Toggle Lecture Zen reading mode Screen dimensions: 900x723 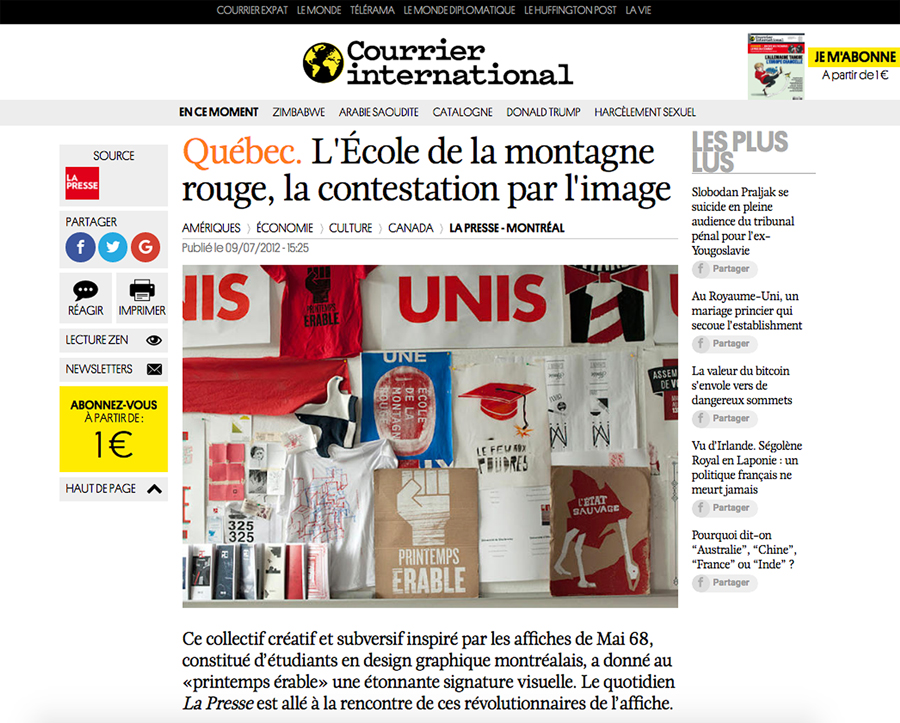(114, 340)
